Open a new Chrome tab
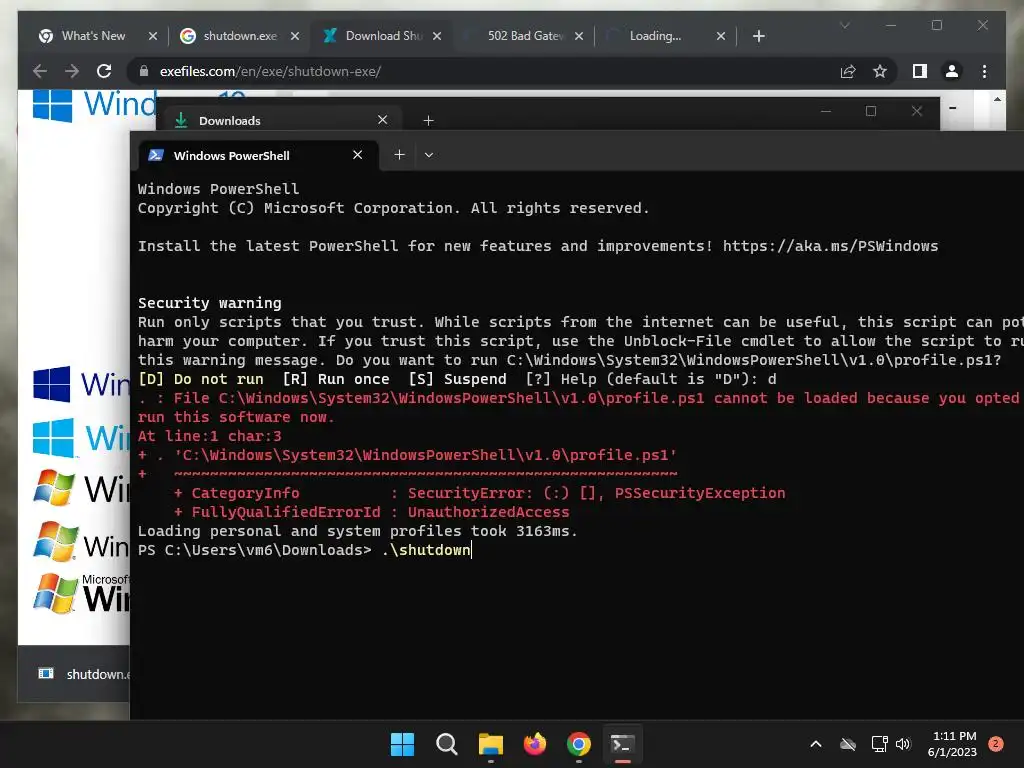Screen dimensions: 1024x768 758,36
